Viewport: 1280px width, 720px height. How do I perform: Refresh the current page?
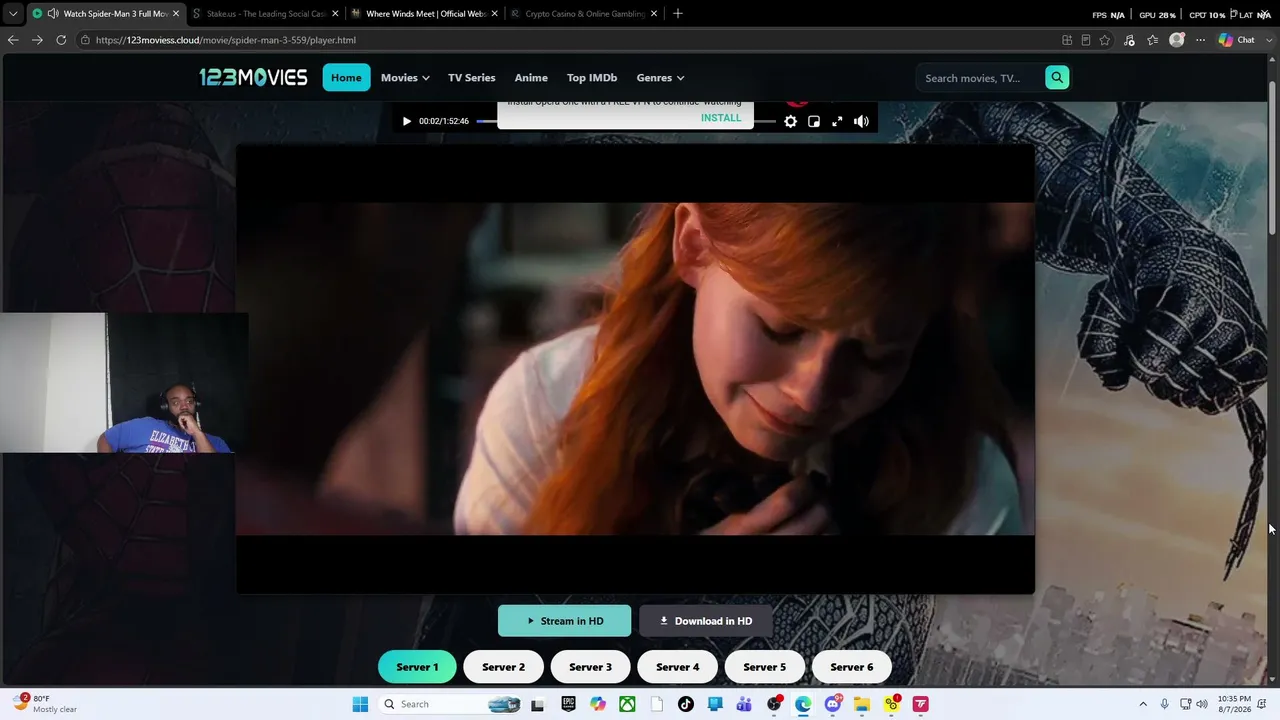point(61,40)
